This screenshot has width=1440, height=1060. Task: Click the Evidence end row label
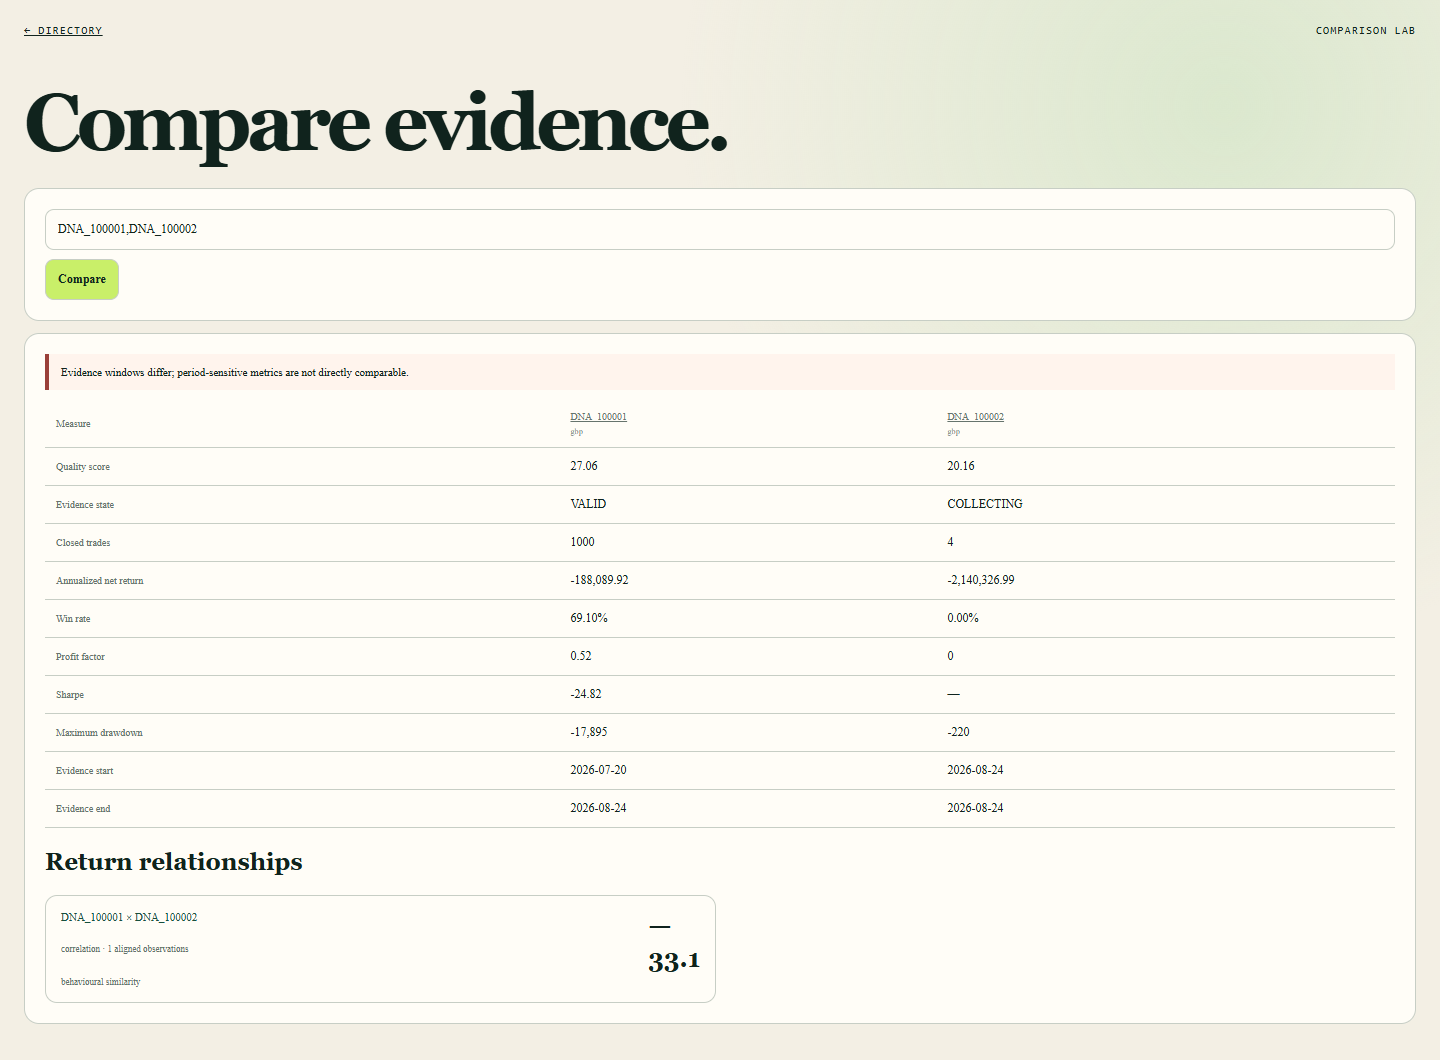(x=83, y=809)
